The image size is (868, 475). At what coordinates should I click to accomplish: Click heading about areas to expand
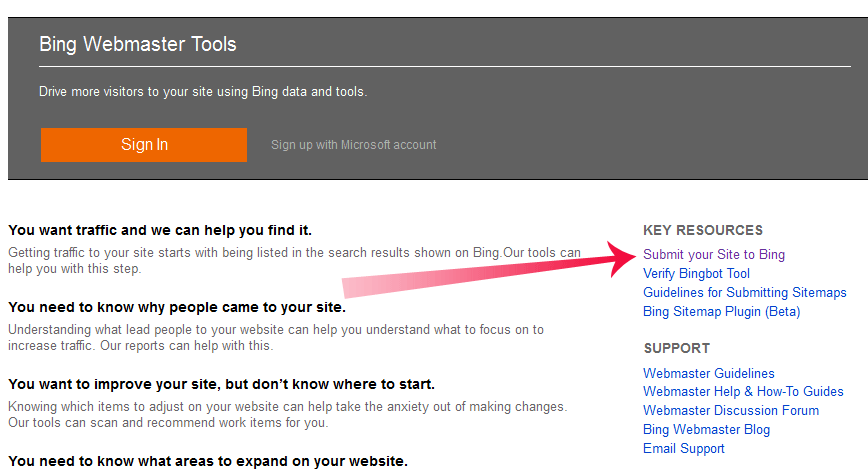click(x=208, y=461)
